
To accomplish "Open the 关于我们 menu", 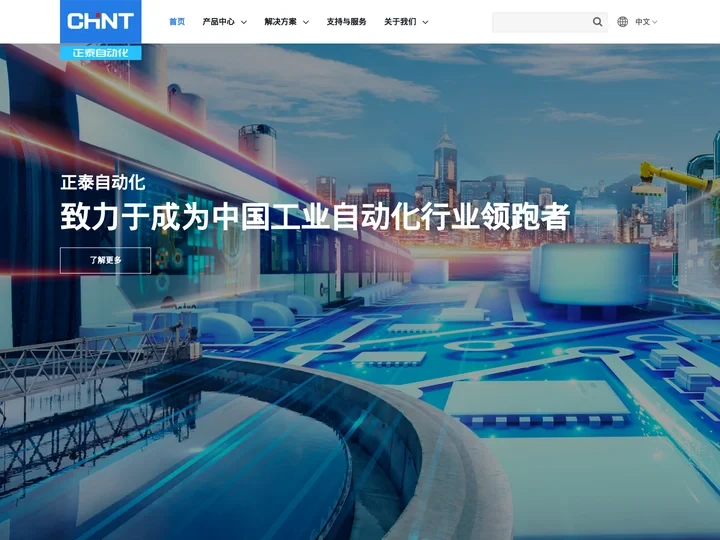I will pyautogui.click(x=400, y=22).
